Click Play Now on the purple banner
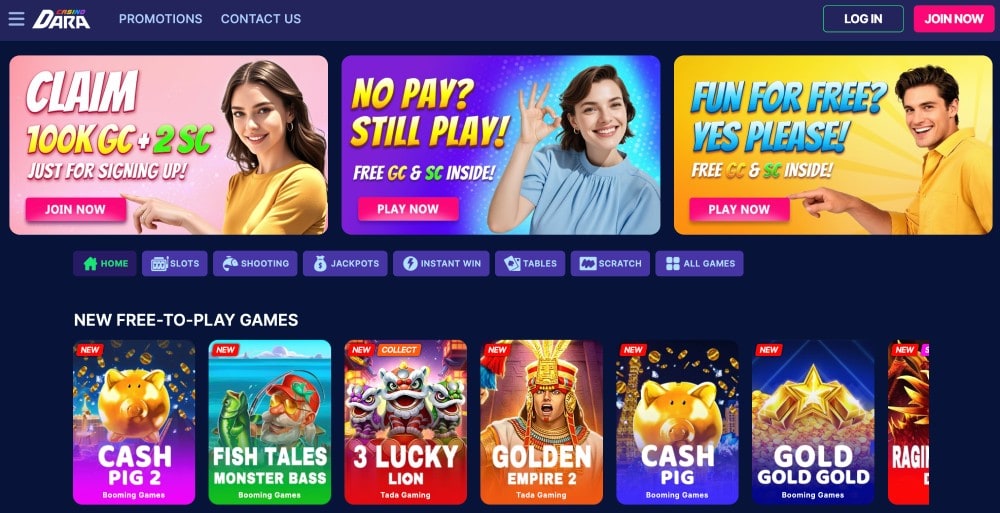The width and height of the screenshot is (1000, 513). click(408, 209)
